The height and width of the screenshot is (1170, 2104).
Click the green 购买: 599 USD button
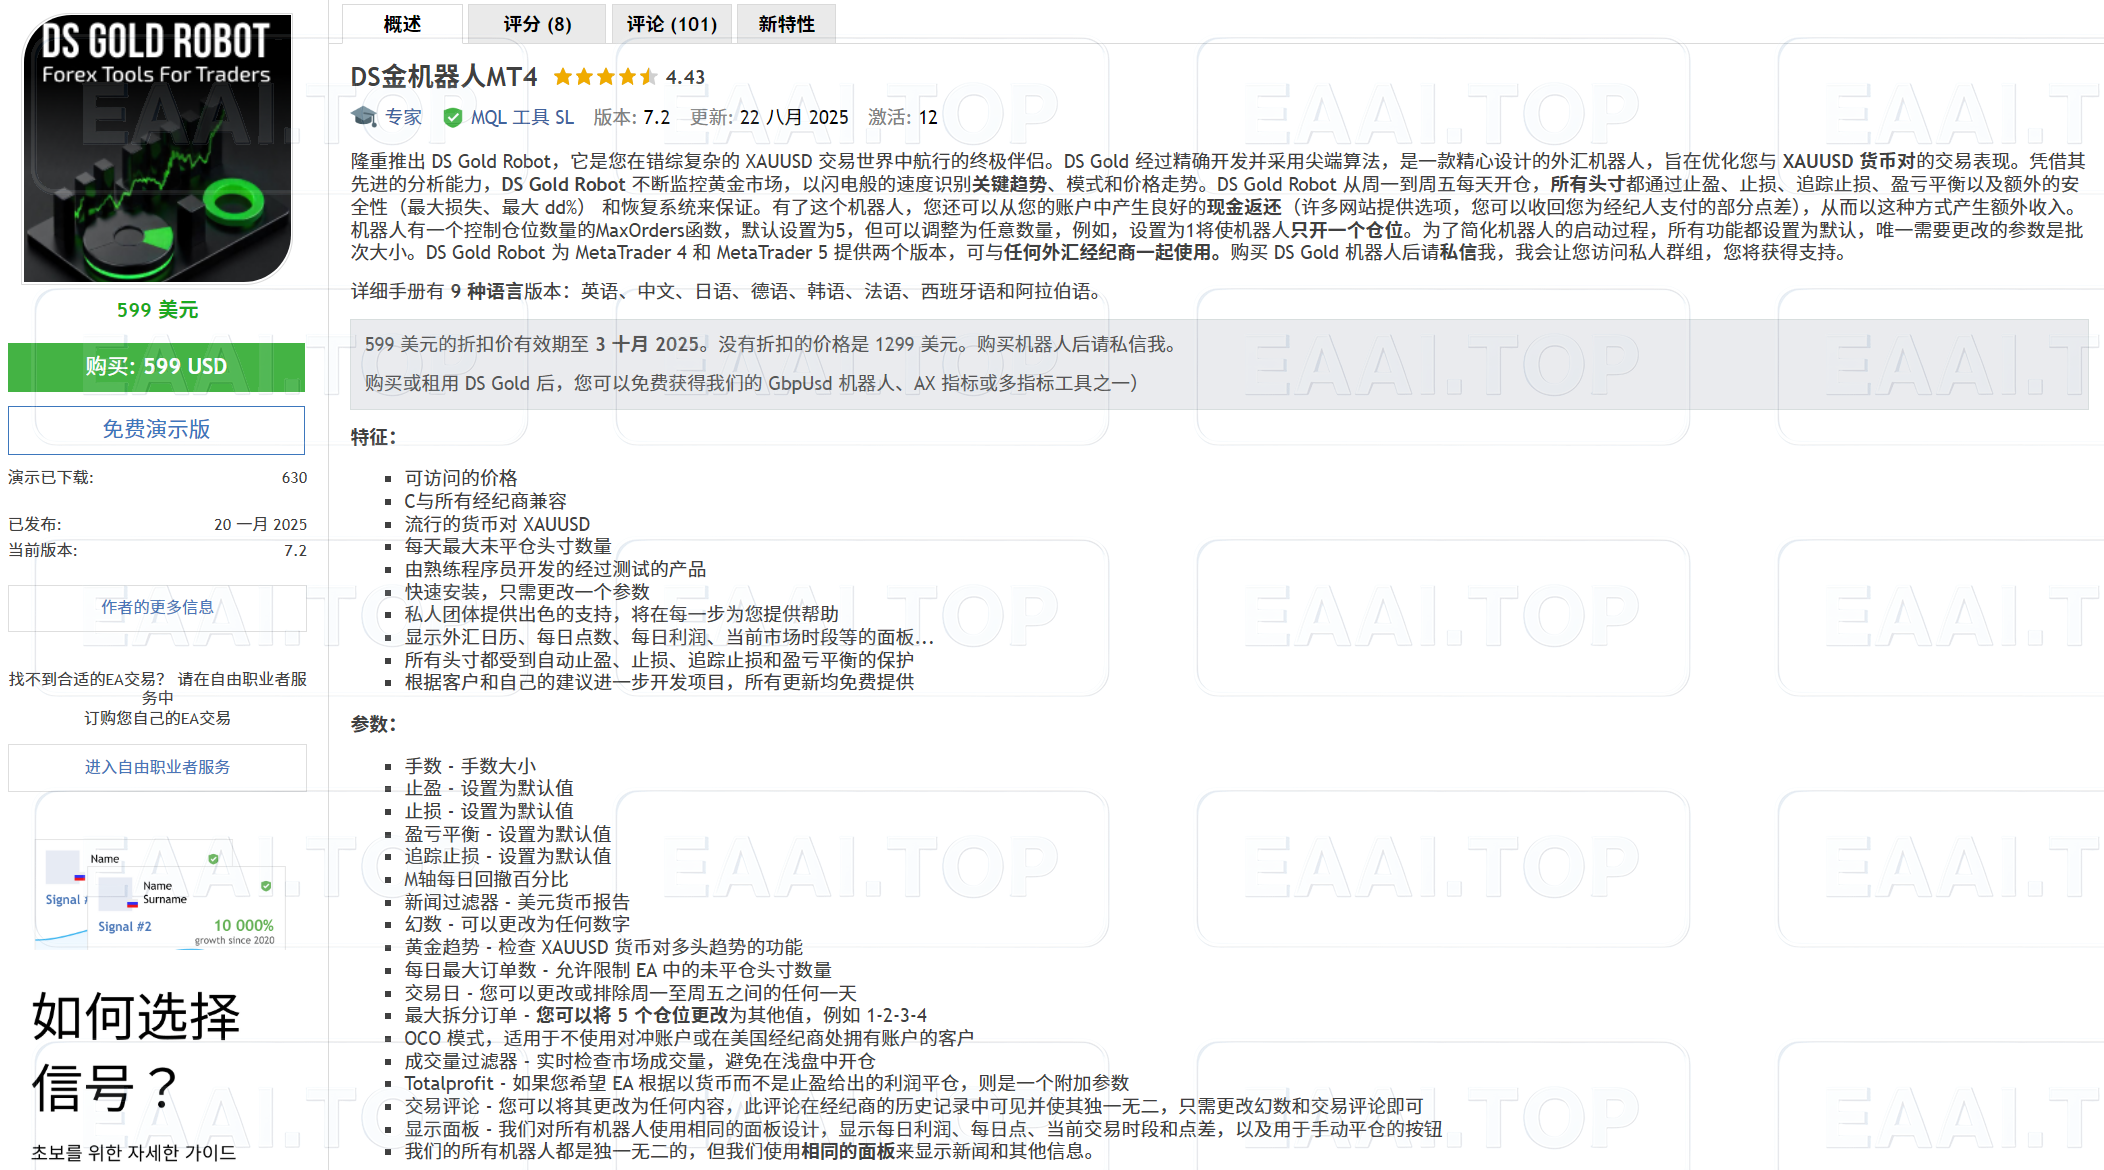(x=156, y=367)
